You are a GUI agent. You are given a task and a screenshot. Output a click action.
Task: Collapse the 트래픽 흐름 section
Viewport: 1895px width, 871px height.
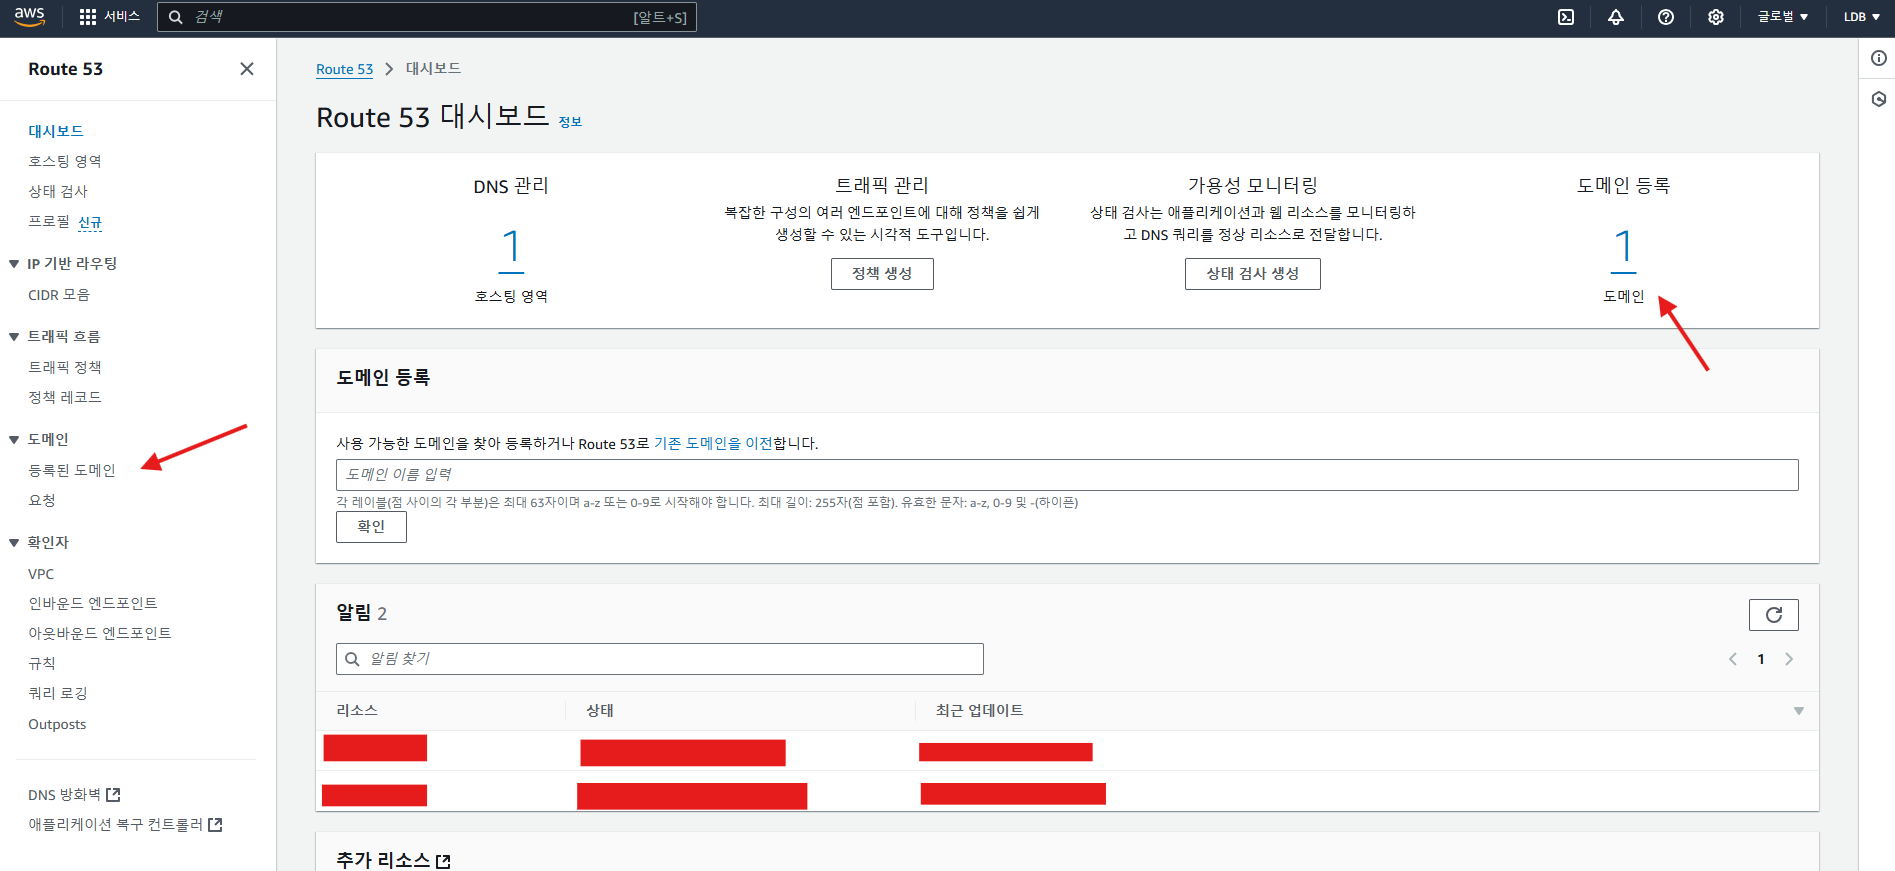[14, 337]
